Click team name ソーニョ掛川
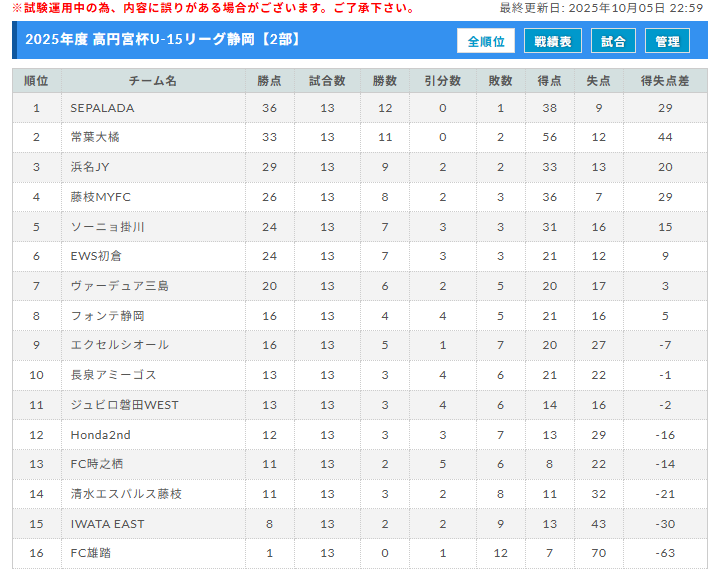 point(107,227)
